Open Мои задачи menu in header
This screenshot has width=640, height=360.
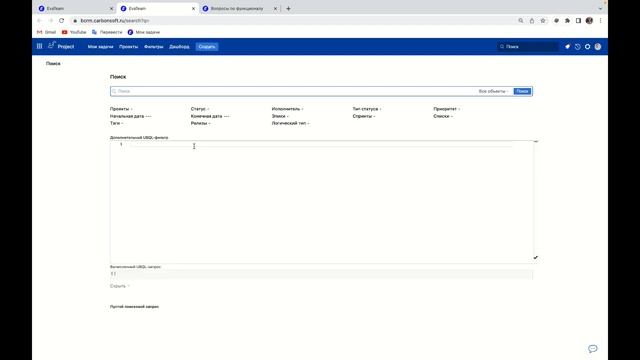coord(100,47)
